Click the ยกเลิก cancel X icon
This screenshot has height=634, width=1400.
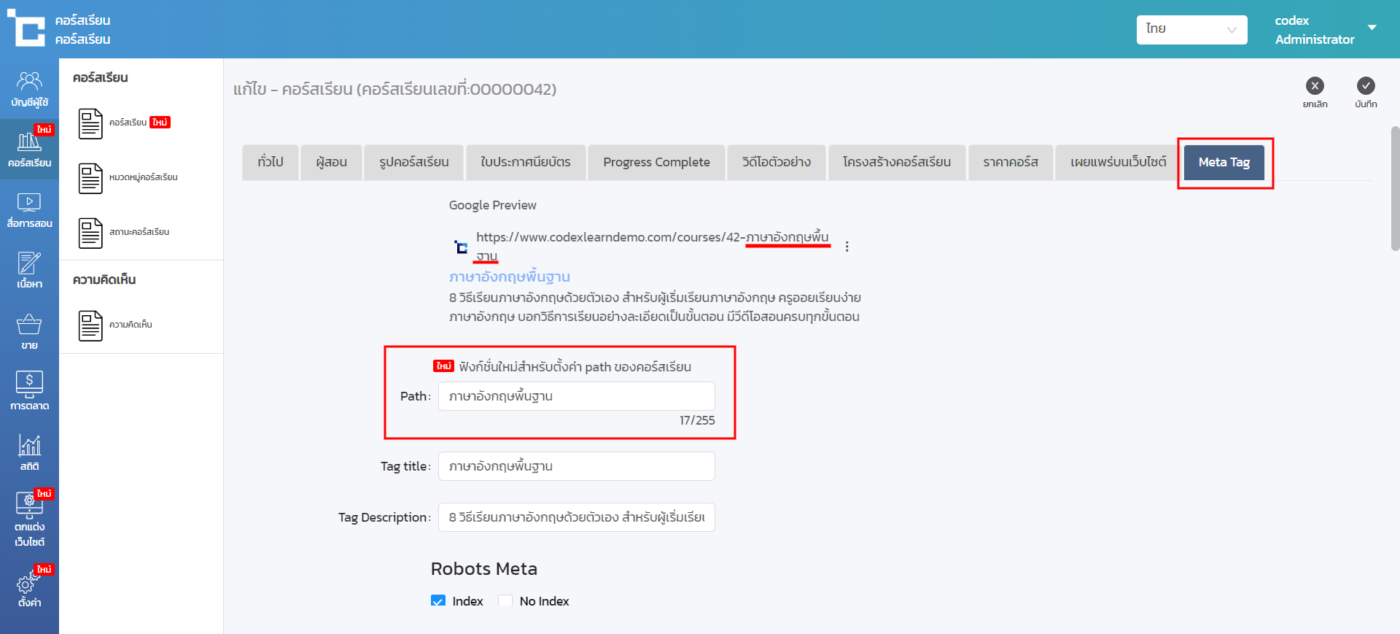point(1315,87)
